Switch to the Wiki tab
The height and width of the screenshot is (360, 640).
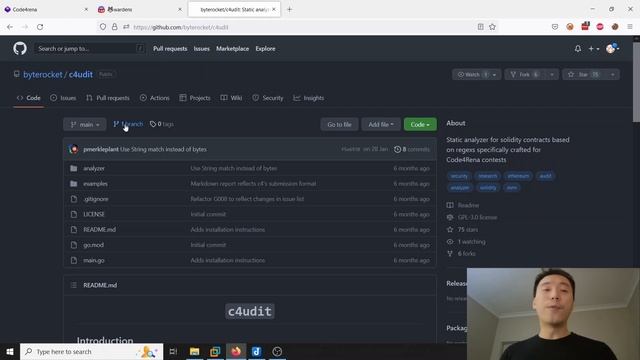pyautogui.click(x=231, y=98)
